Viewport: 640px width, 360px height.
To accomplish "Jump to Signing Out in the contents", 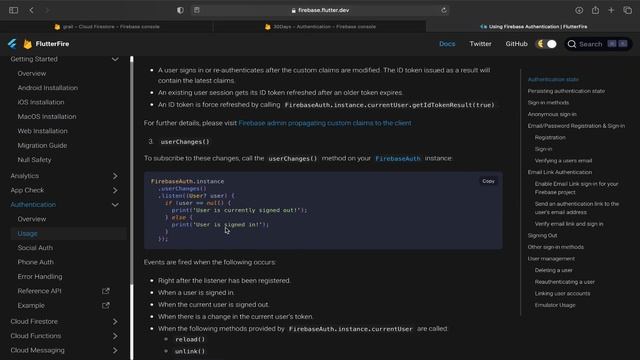I will (542, 236).
